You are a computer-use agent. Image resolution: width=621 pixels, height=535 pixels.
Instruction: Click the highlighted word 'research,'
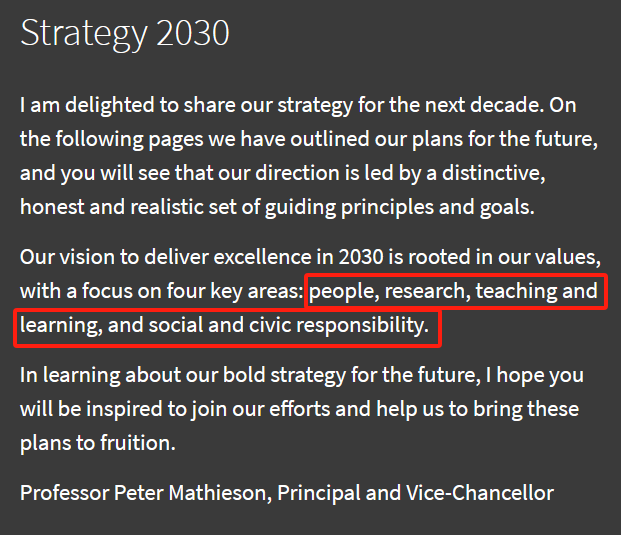click(427, 292)
